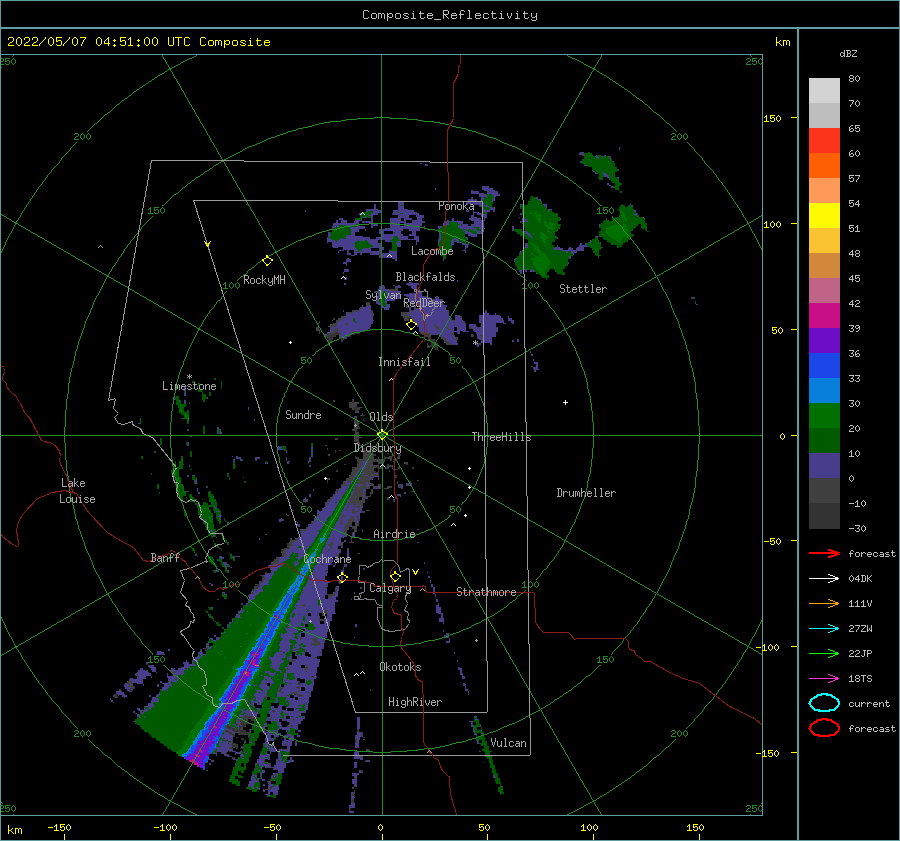900x841 pixels.
Task: Click the Banff town label
Action: (165, 557)
